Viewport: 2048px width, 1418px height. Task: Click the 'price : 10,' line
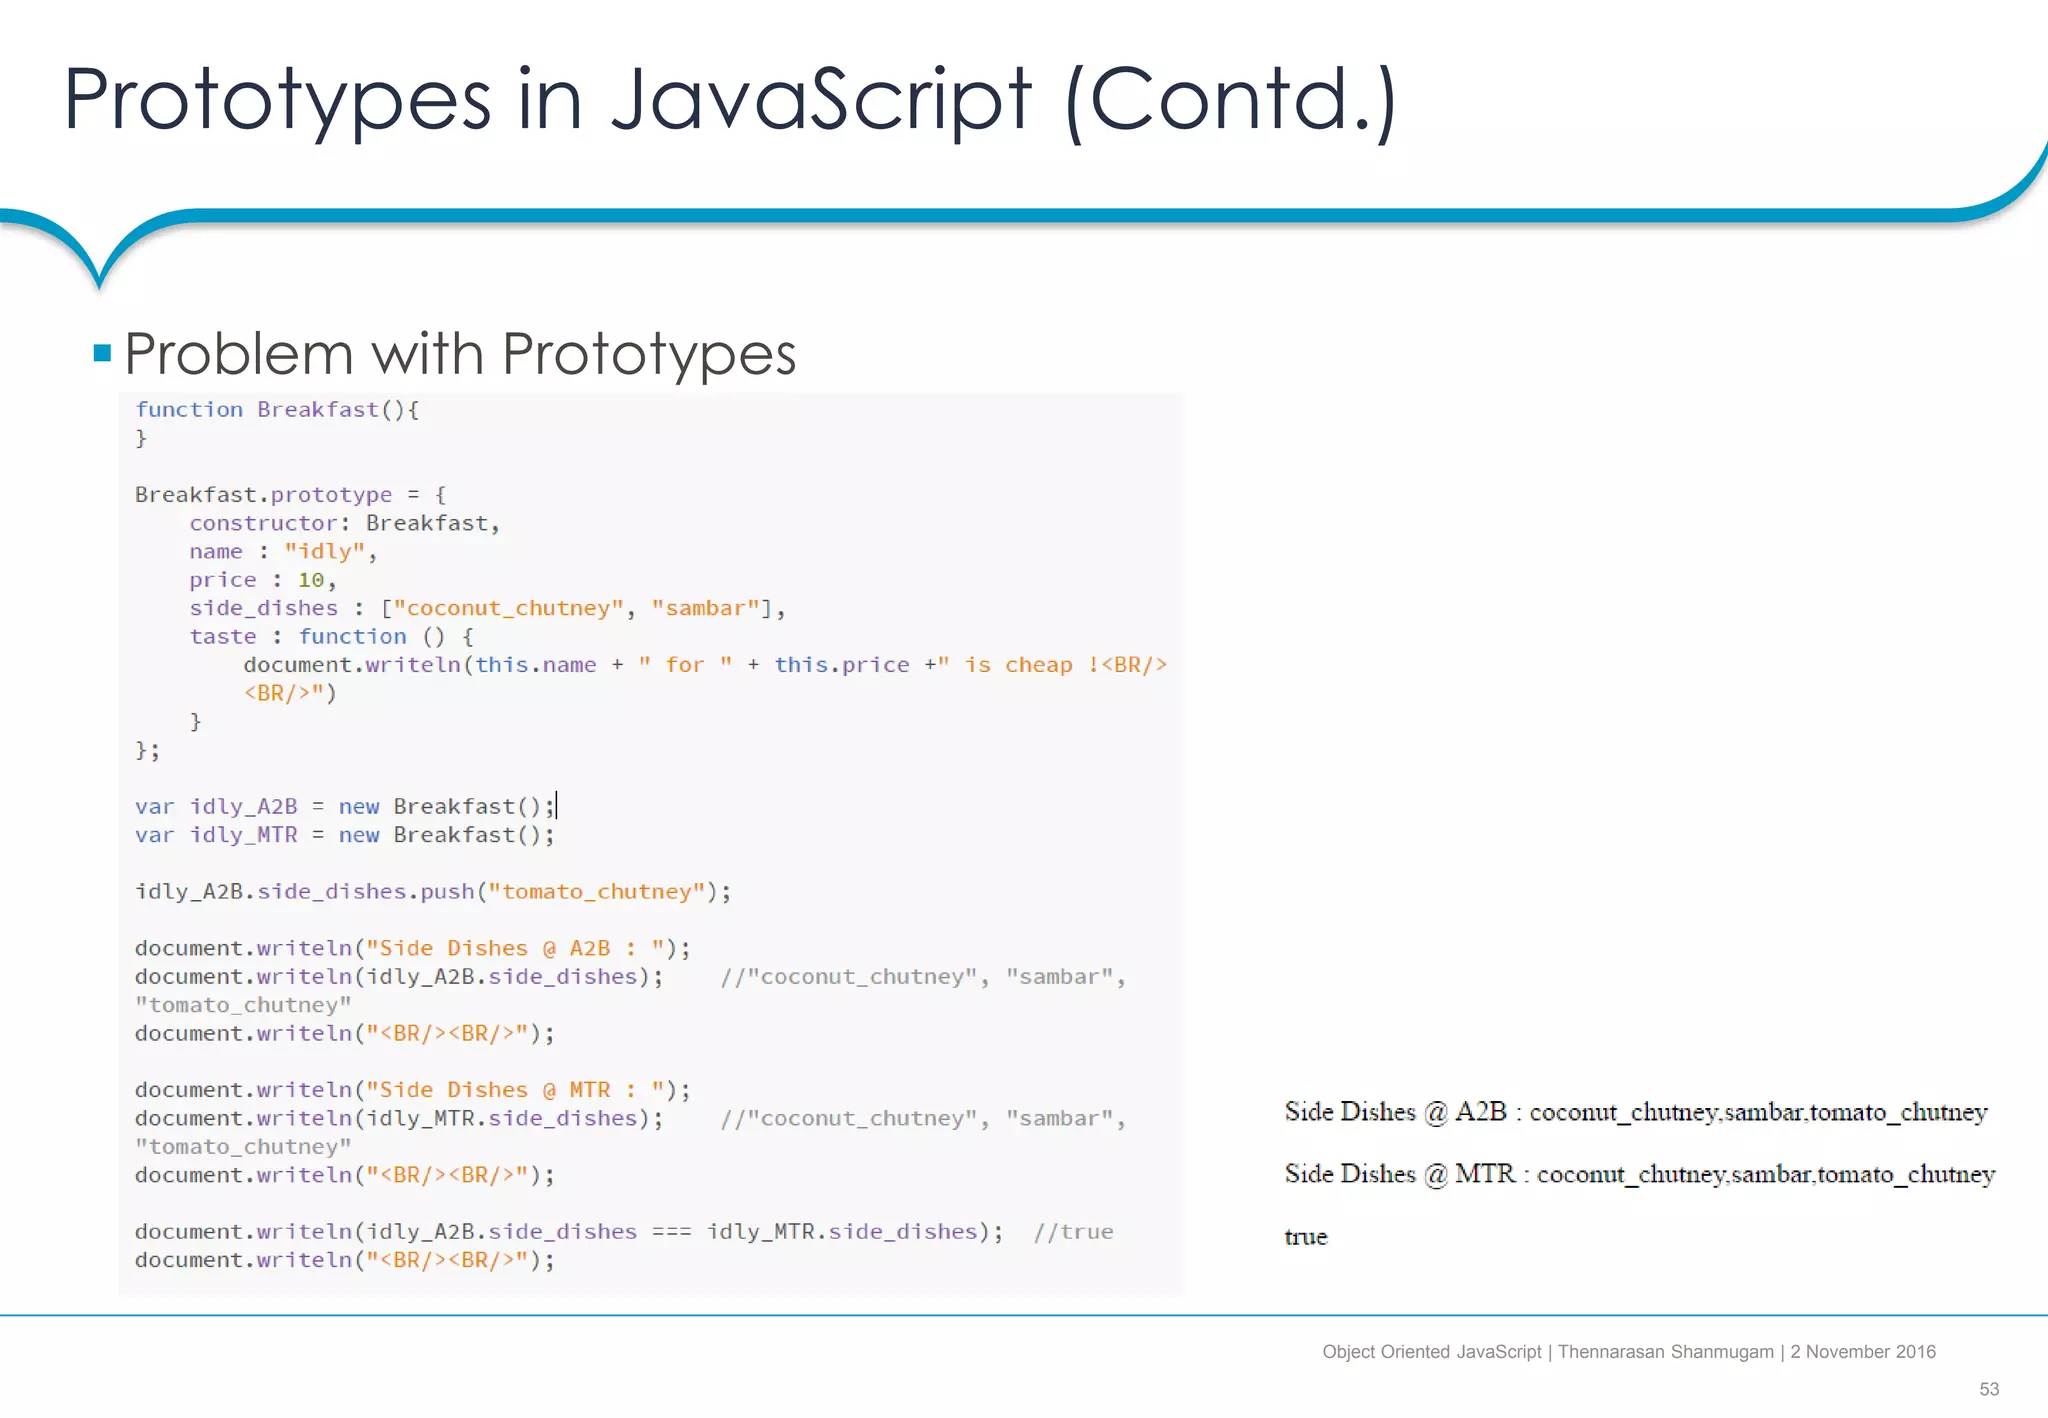click(x=263, y=580)
